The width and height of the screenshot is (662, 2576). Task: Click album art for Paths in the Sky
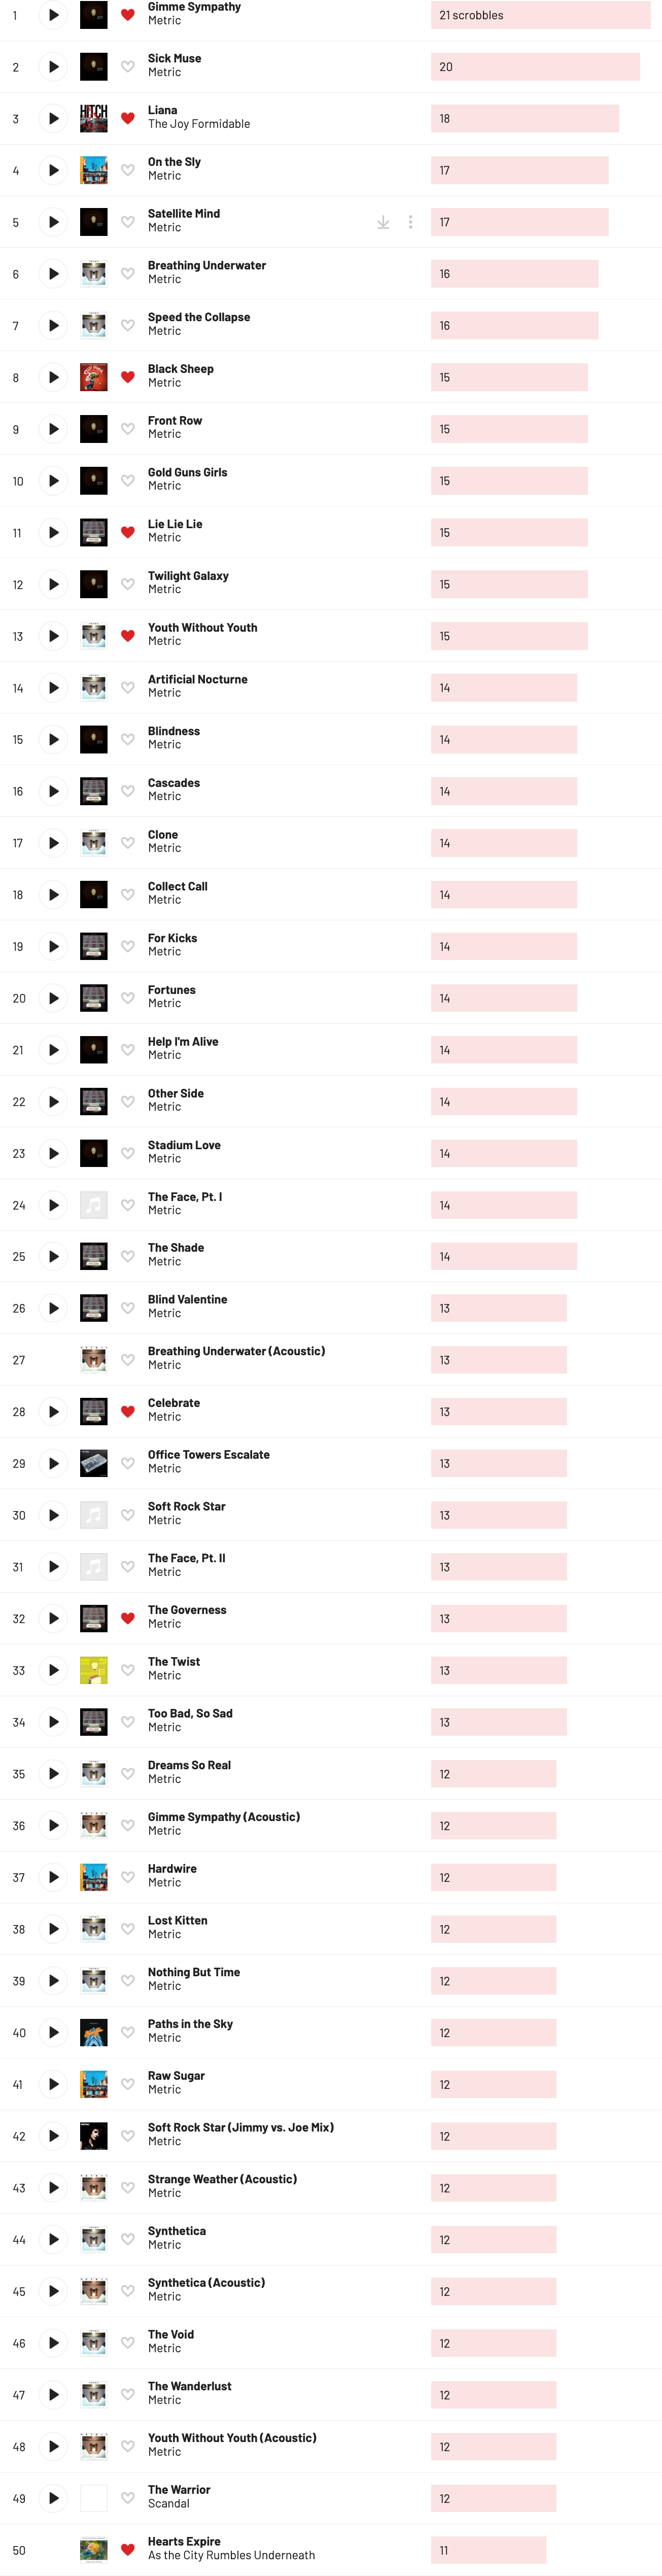94,2032
